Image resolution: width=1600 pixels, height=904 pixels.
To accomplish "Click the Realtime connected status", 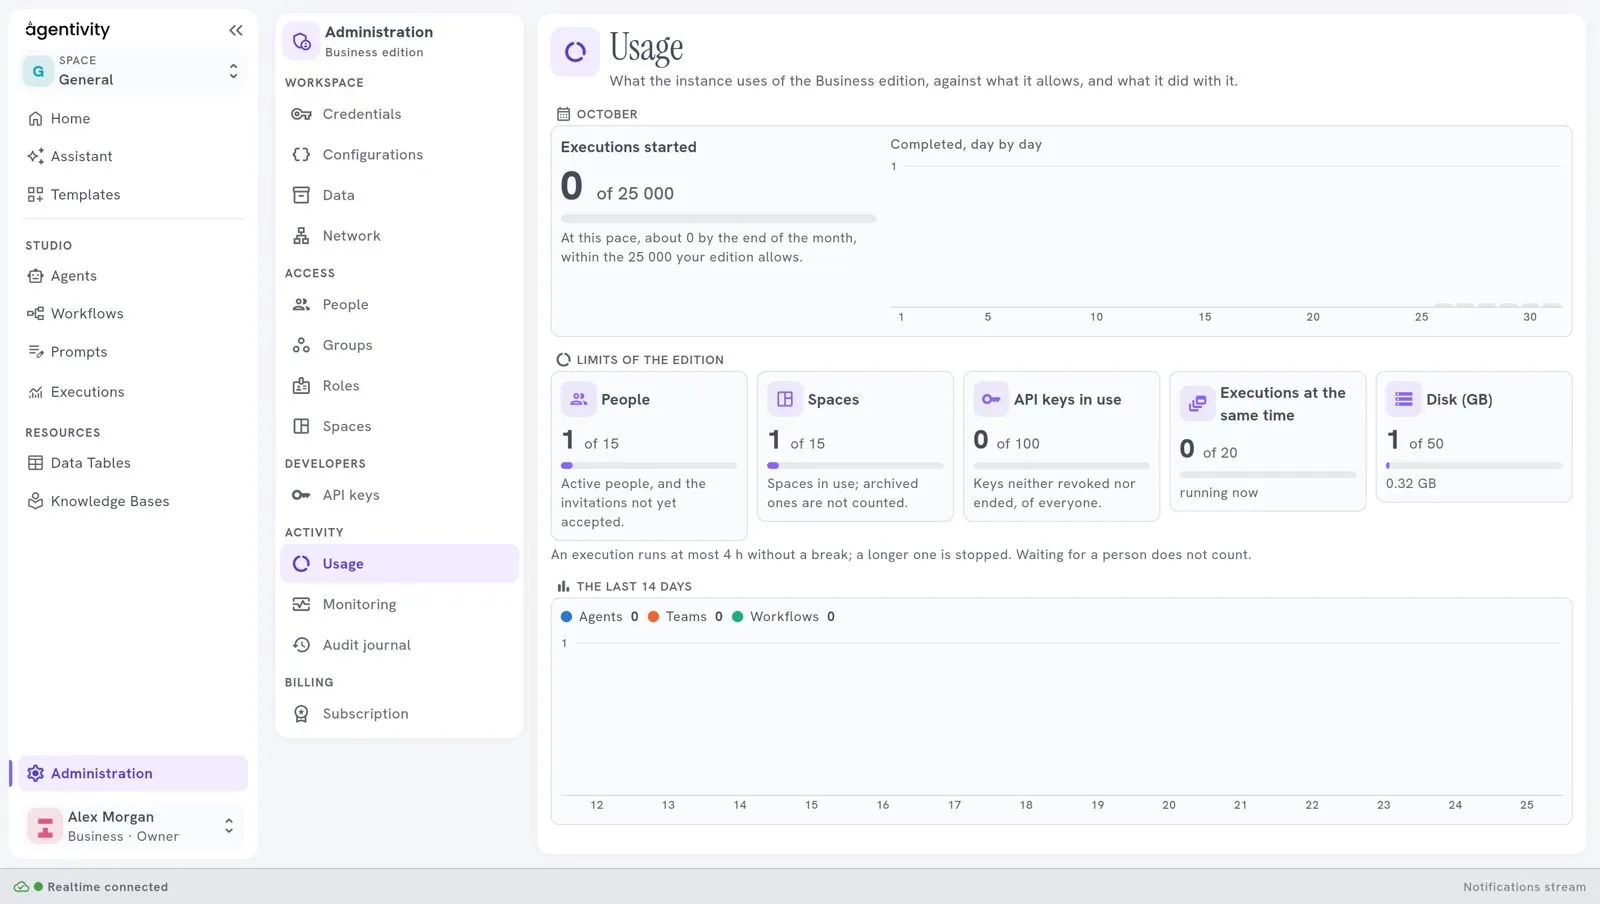I will 91,887.
